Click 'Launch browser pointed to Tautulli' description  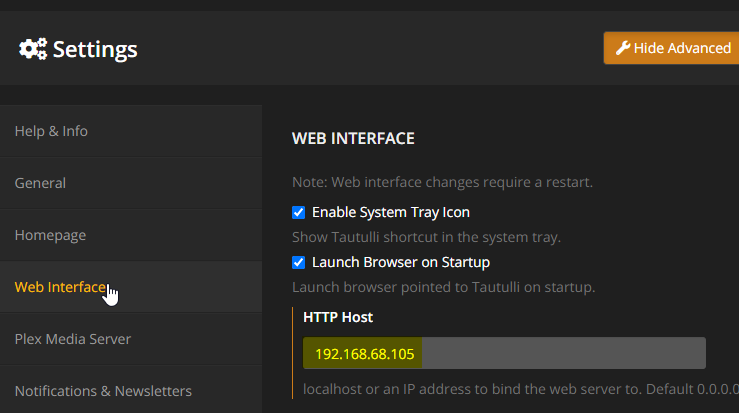[443, 287]
